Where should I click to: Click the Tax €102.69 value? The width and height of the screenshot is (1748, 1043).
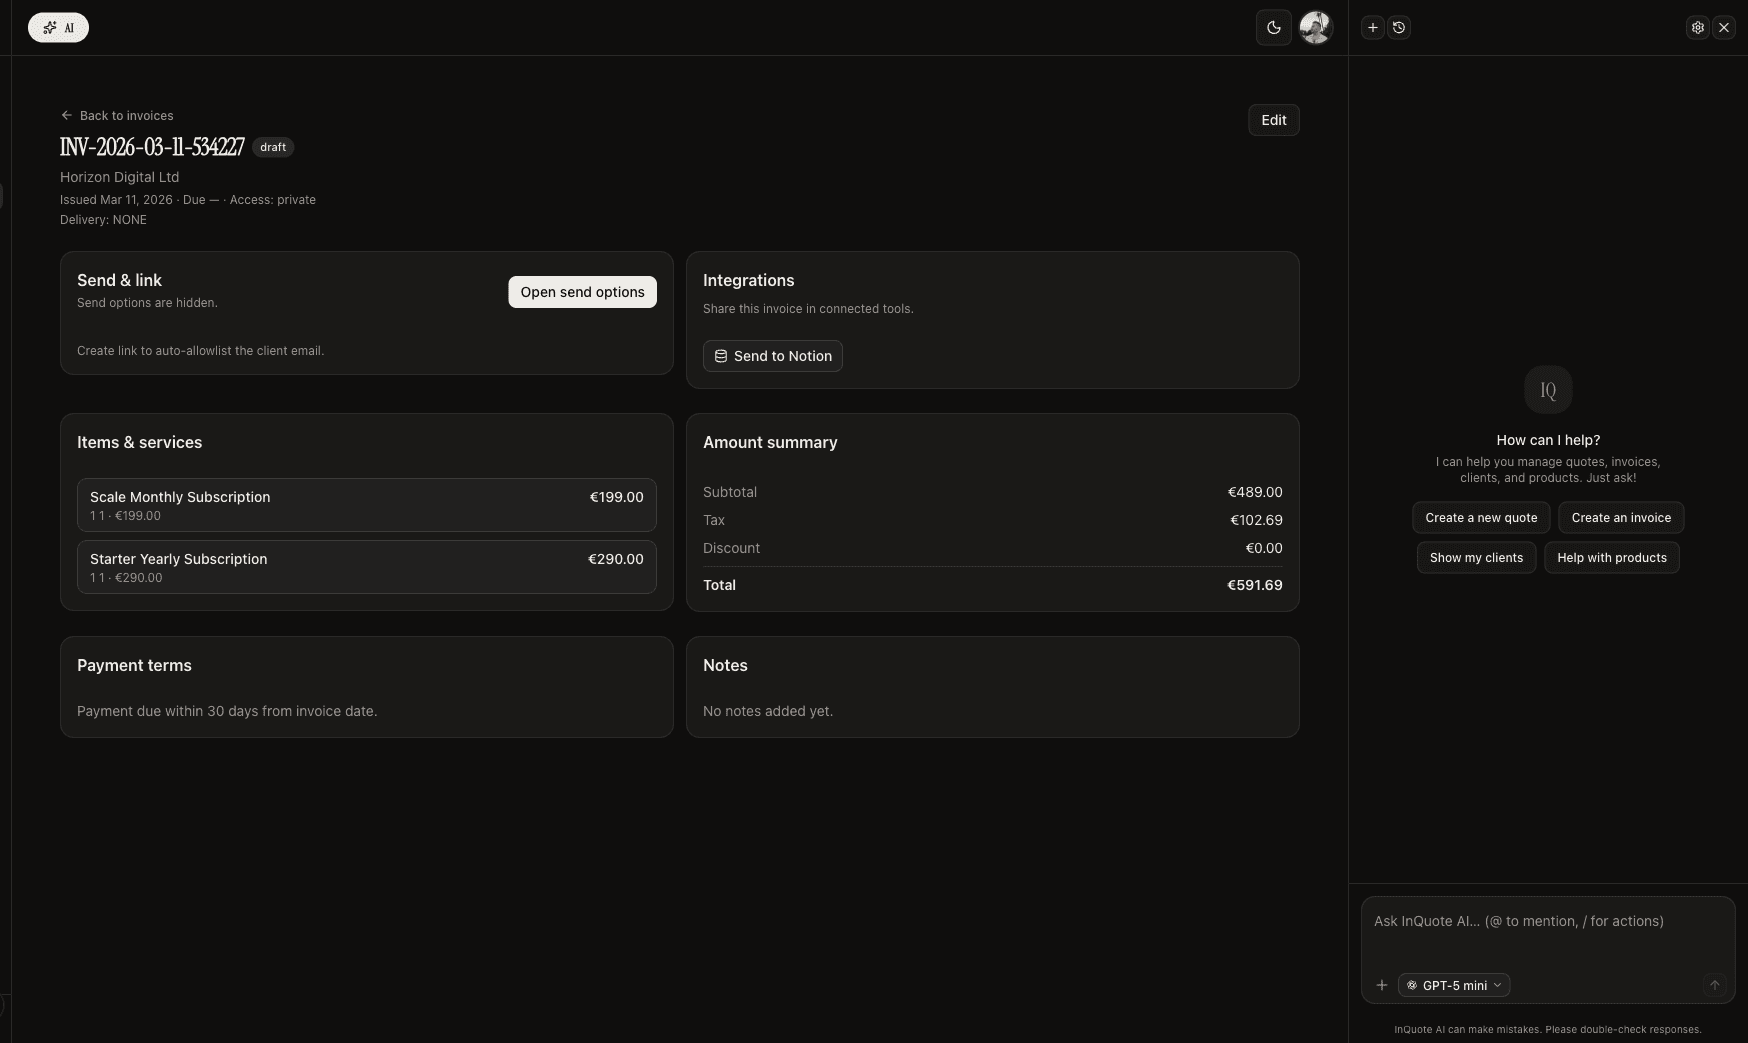point(1256,520)
